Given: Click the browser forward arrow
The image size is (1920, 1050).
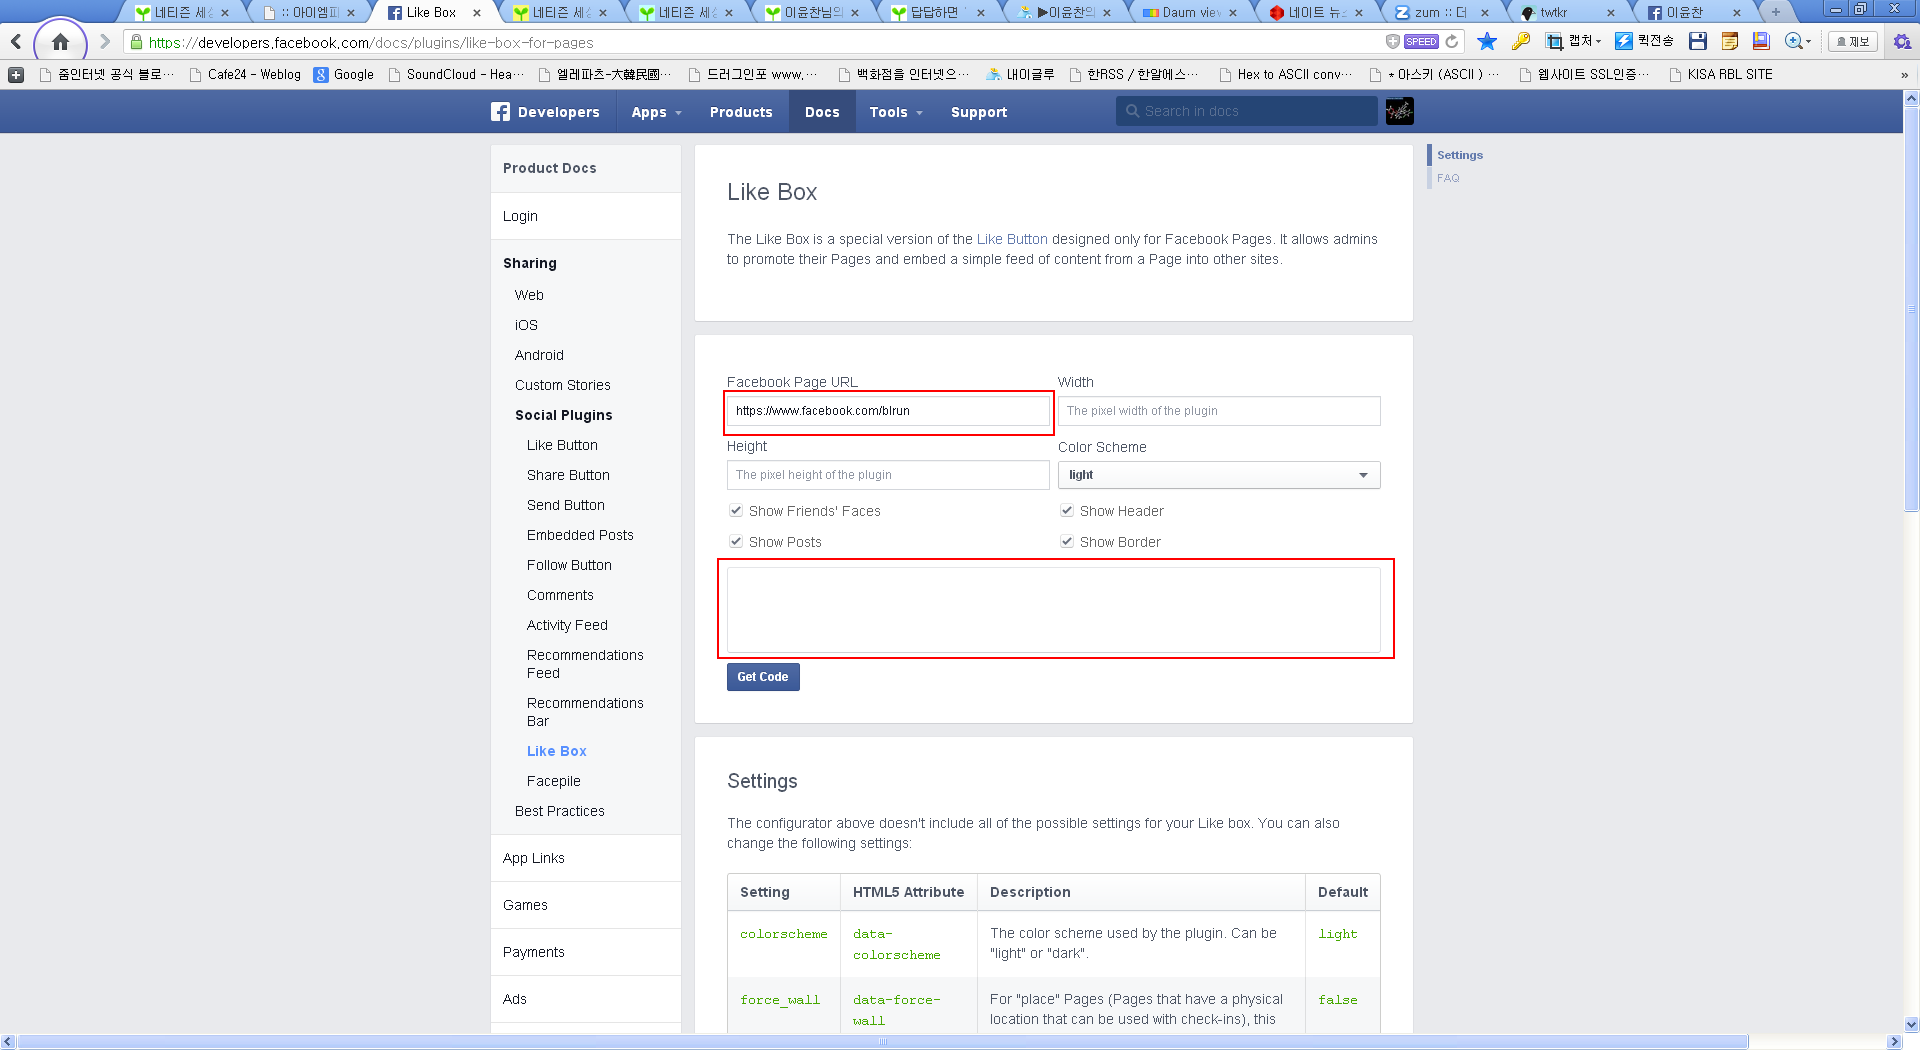Looking at the screenshot, I should pos(104,42).
